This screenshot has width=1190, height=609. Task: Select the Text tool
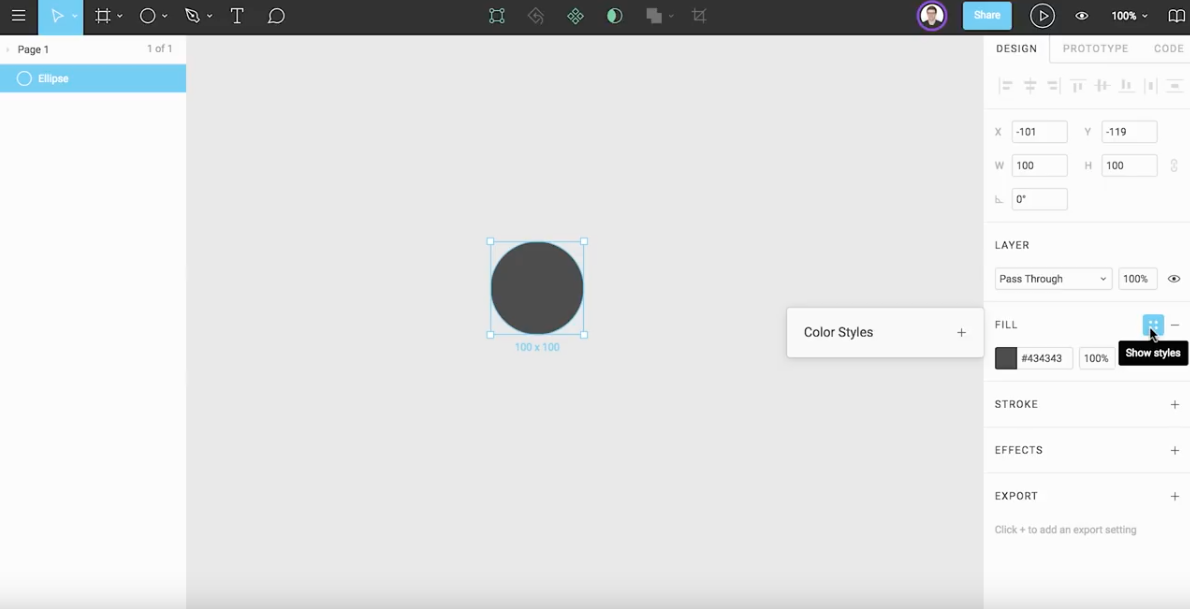click(237, 16)
